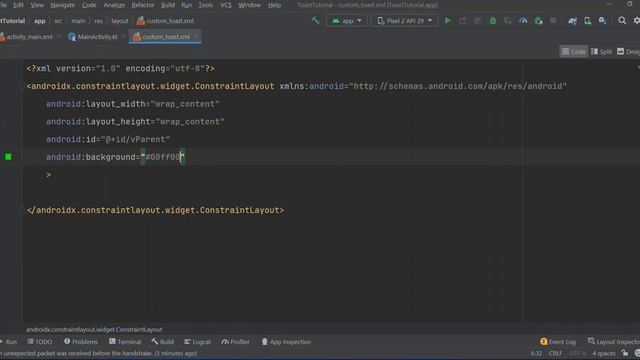Switch editor to Split view

602,51
